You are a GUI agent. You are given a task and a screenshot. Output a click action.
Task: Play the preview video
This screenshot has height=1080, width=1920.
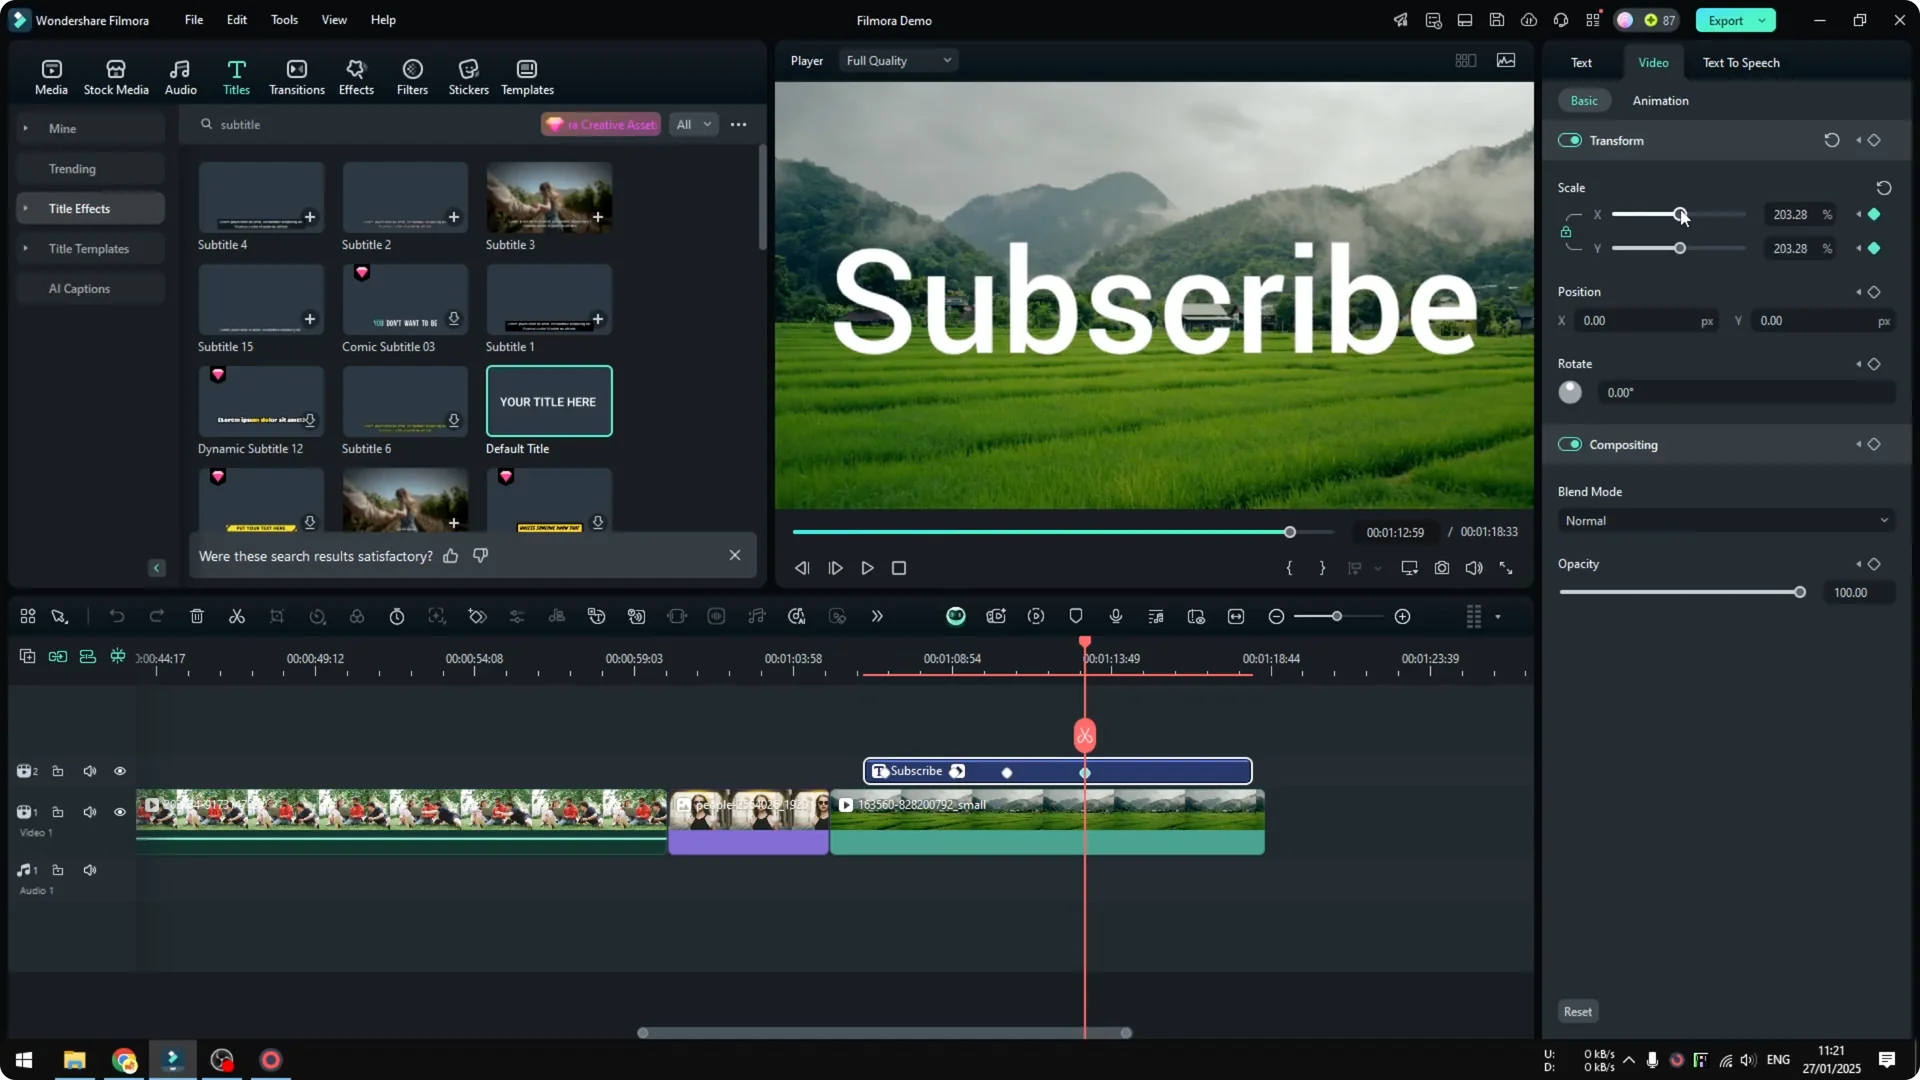867,568
